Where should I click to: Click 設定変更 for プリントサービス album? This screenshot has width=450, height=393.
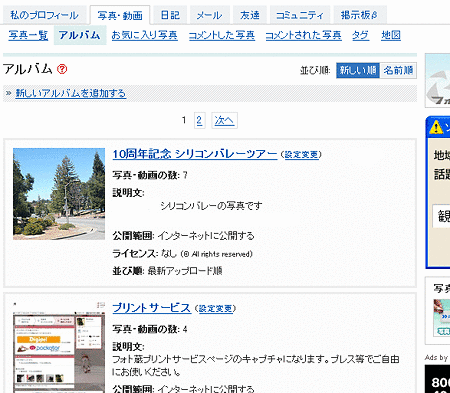(216, 309)
